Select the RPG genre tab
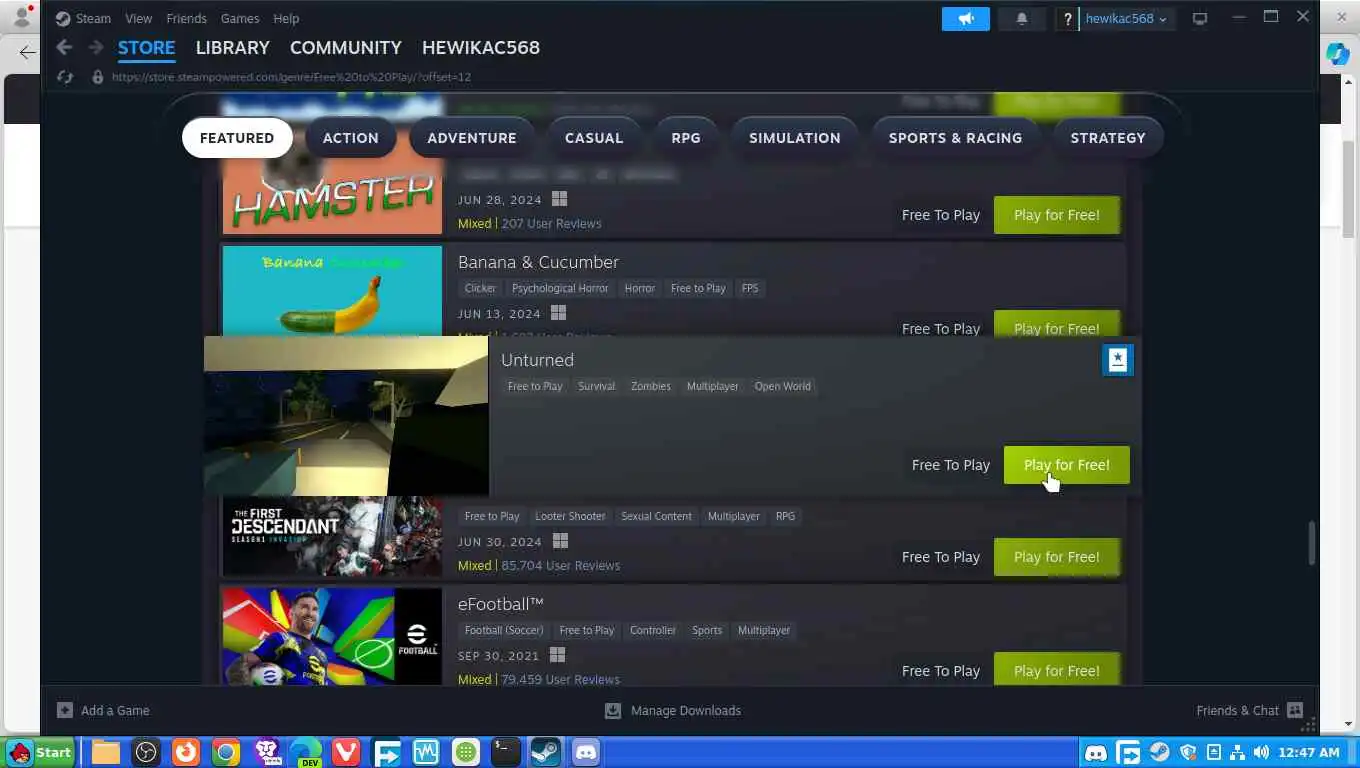This screenshot has height=768, width=1360. click(x=686, y=138)
